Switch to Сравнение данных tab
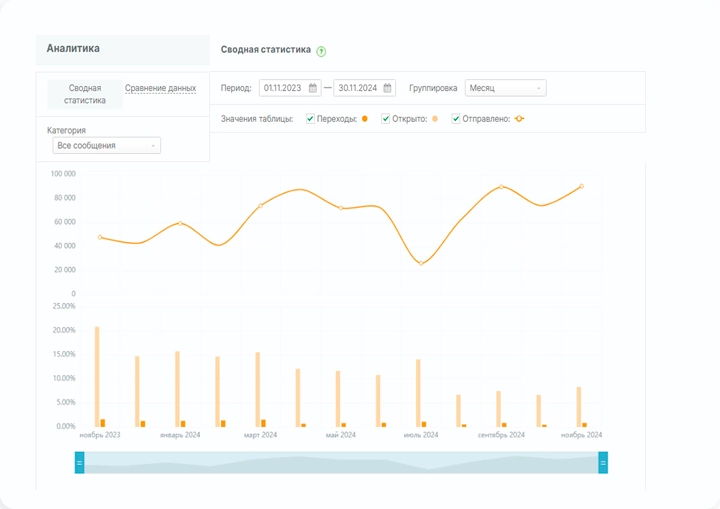 [160, 88]
